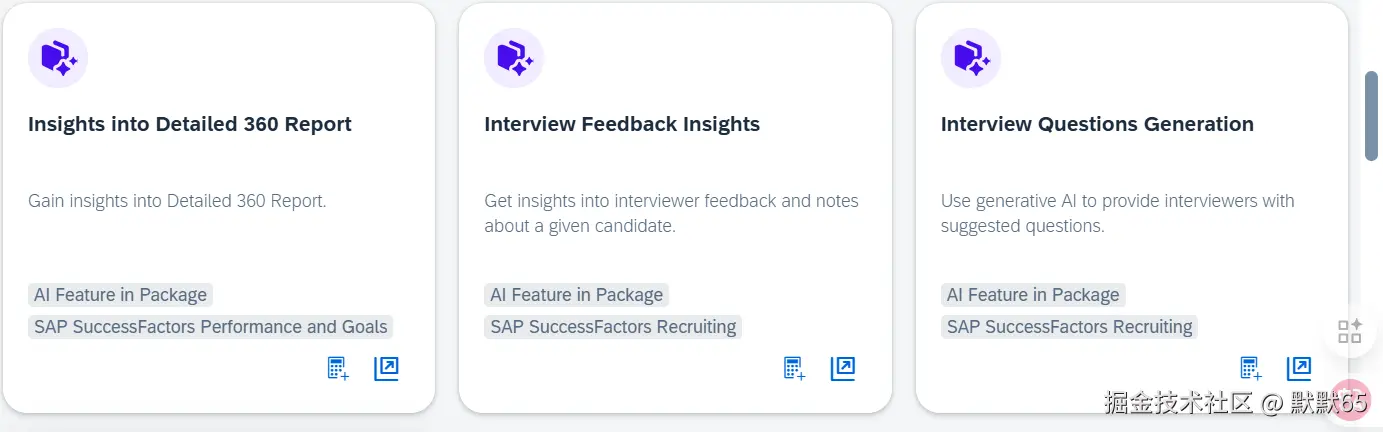1383x432 pixels.
Task: Click Interview Feedback Insights description text
Action: [x=671, y=213]
